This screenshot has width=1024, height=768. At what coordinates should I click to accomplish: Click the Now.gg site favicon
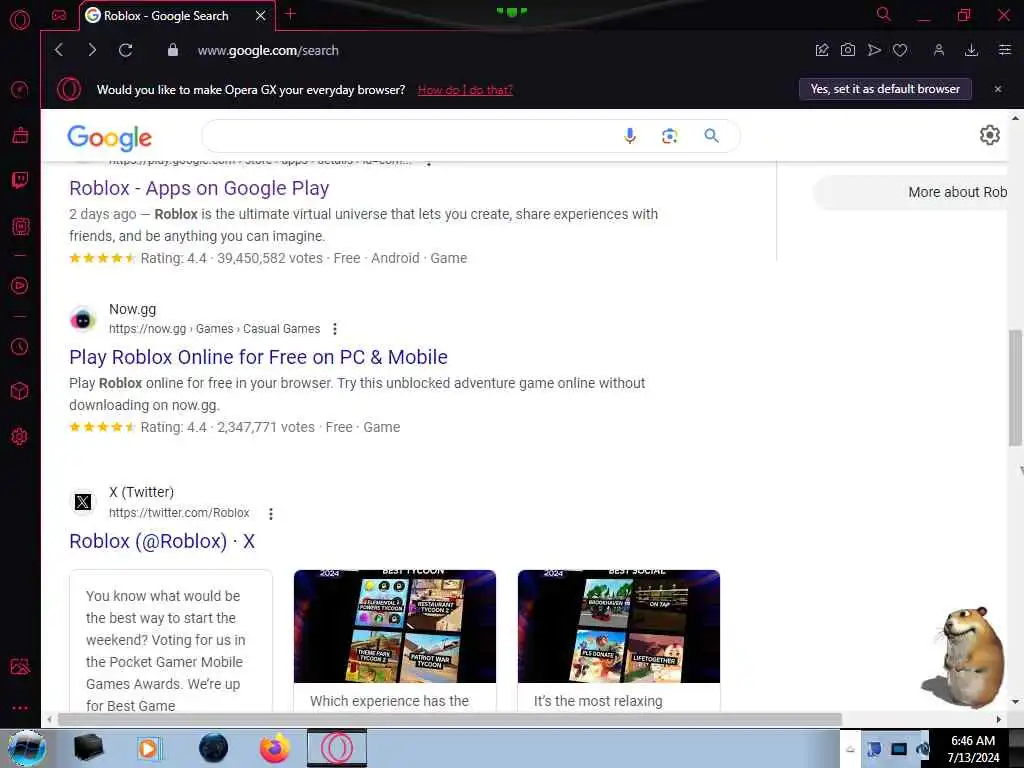point(83,319)
